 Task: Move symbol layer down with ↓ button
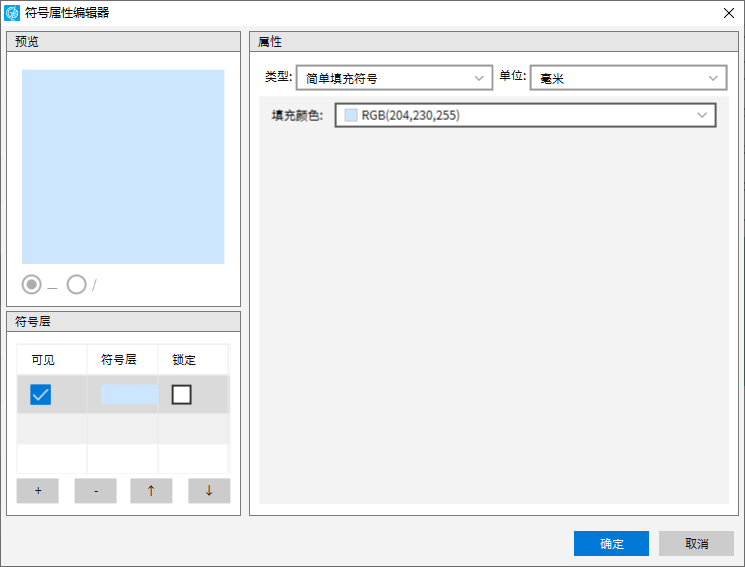pos(209,490)
